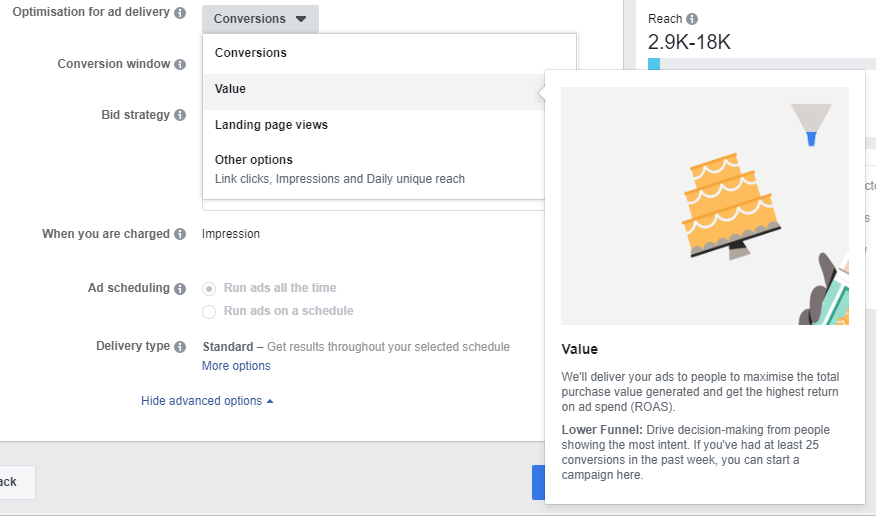Click the partially visible Back button
Screen dimensions: 876x516
14,482
